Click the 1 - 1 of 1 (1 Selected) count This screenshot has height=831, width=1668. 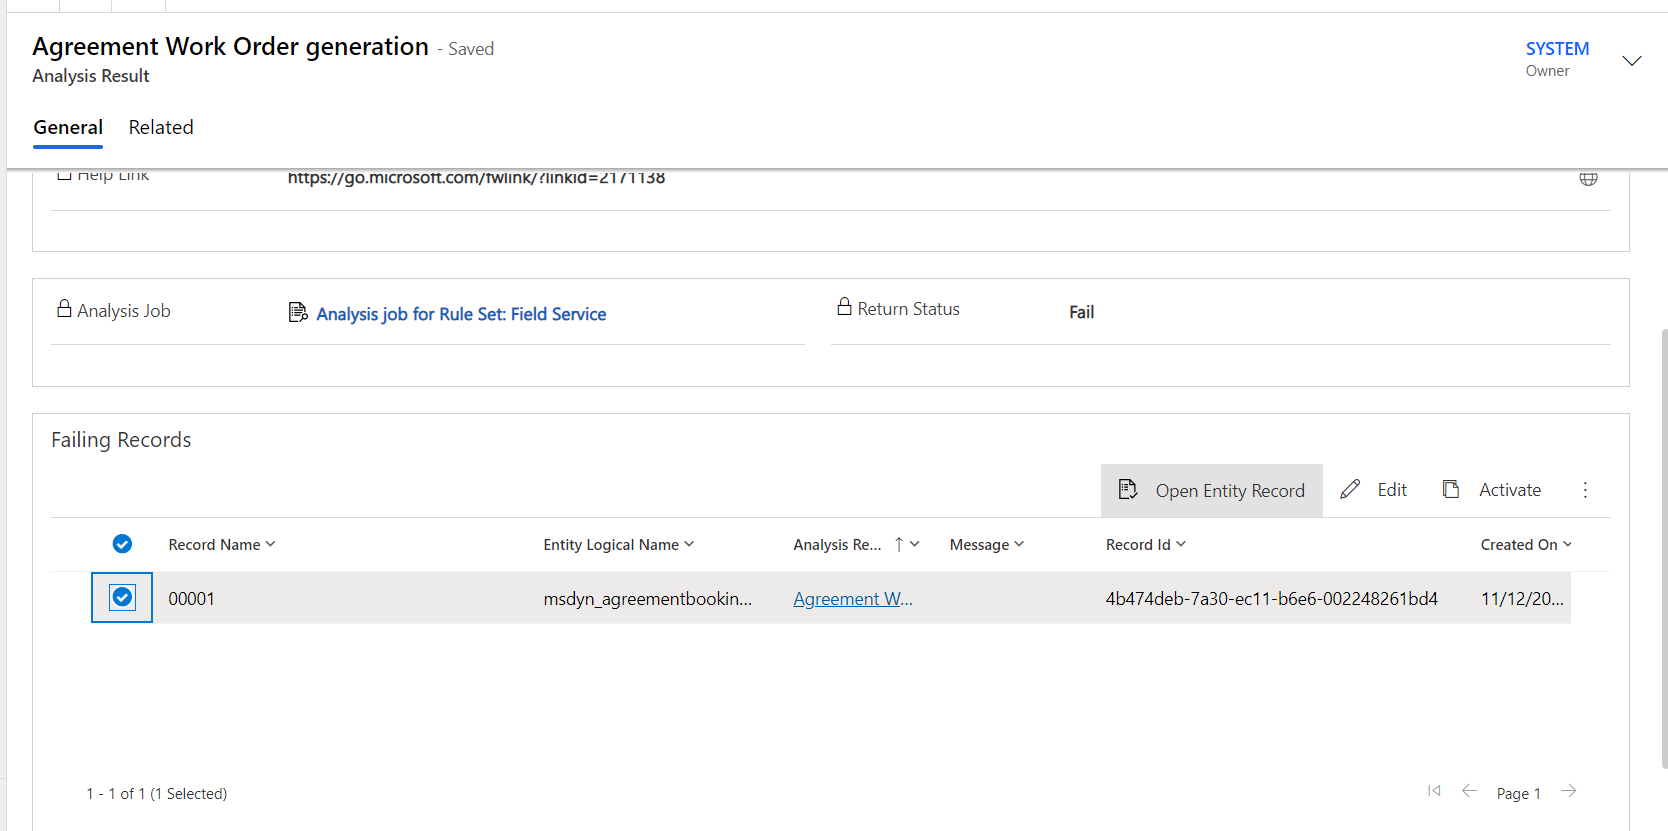tap(156, 793)
